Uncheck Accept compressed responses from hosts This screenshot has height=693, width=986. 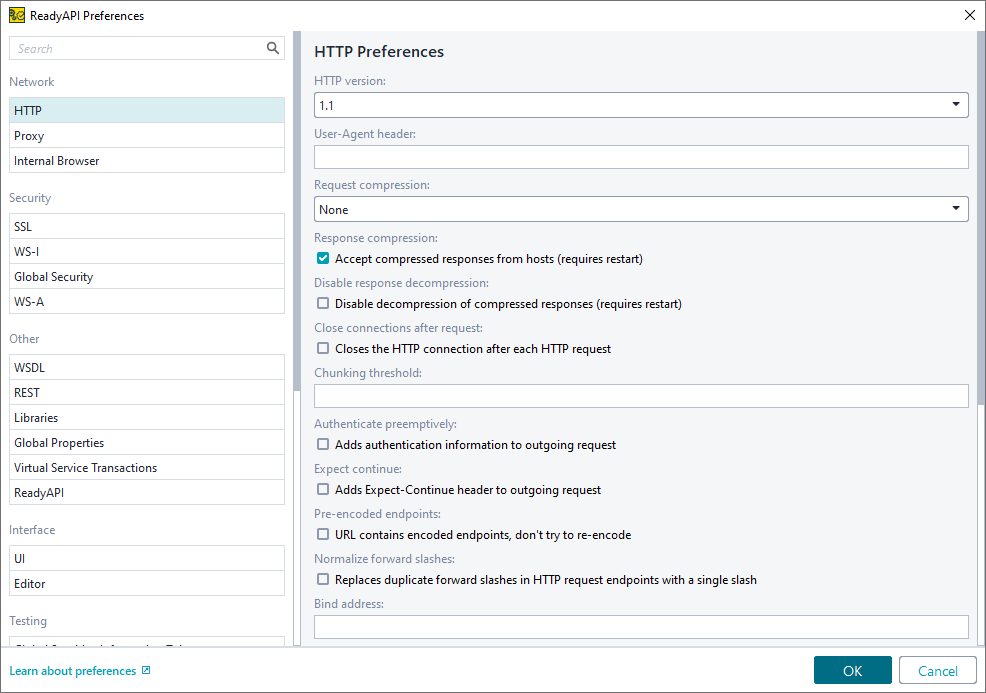(323, 259)
